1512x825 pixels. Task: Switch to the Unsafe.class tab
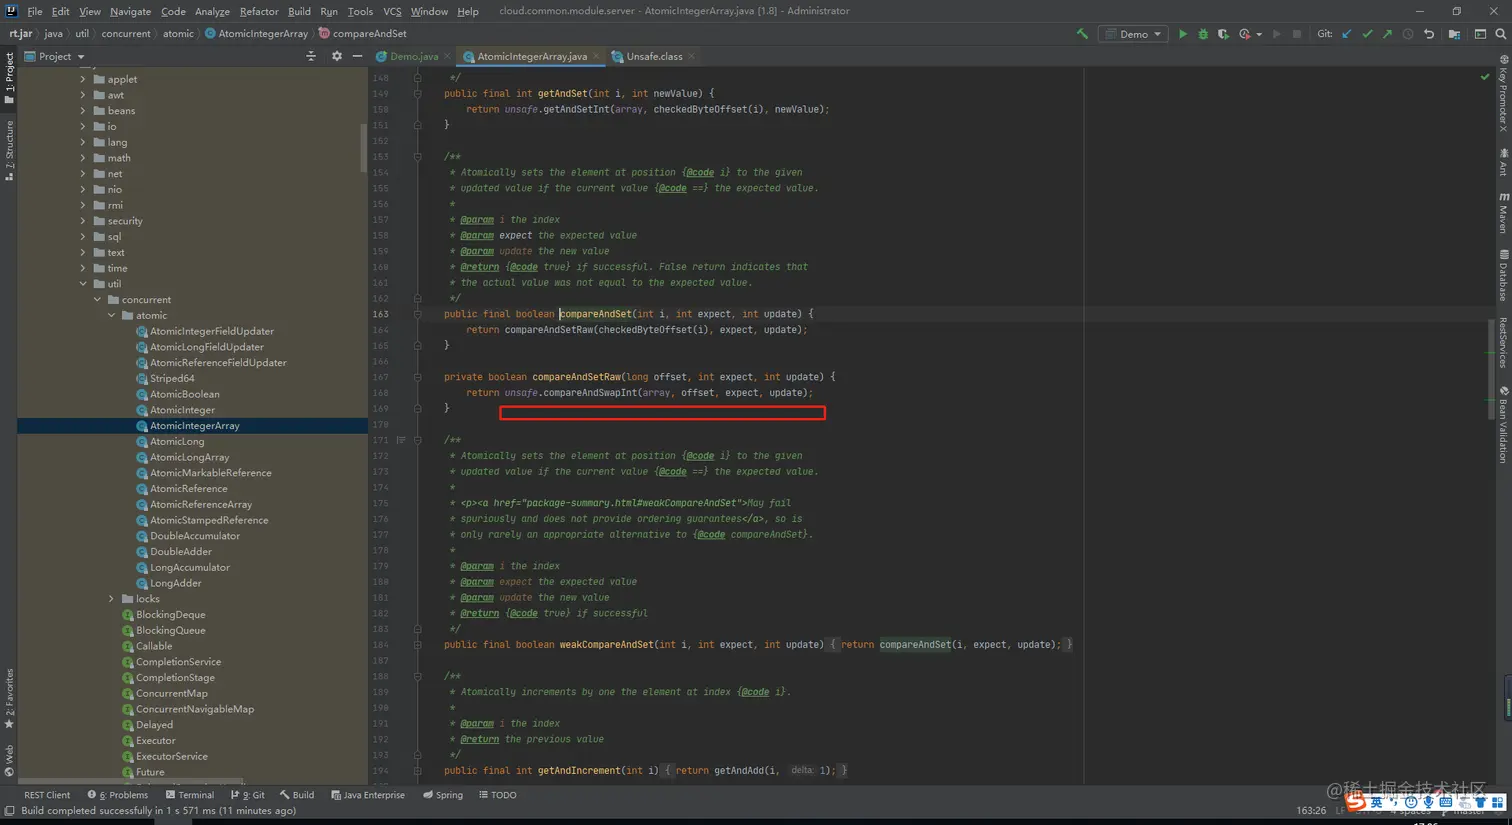point(654,57)
